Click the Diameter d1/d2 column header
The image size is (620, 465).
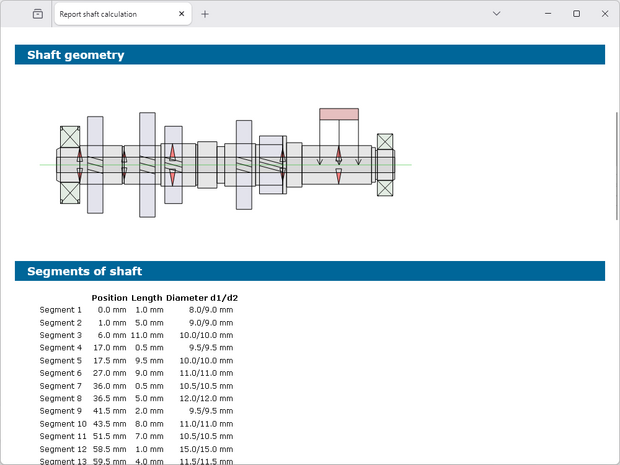click(x=202, y=298)
